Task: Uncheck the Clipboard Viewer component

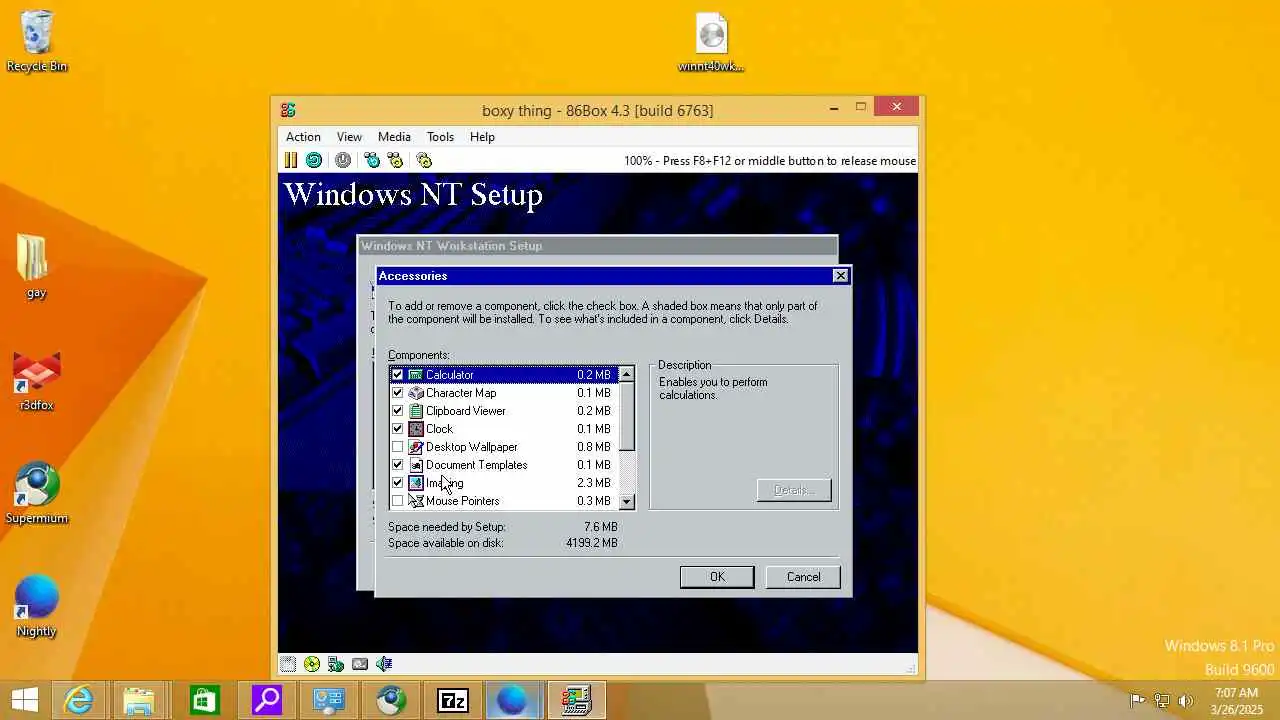Action: point(398,411)
